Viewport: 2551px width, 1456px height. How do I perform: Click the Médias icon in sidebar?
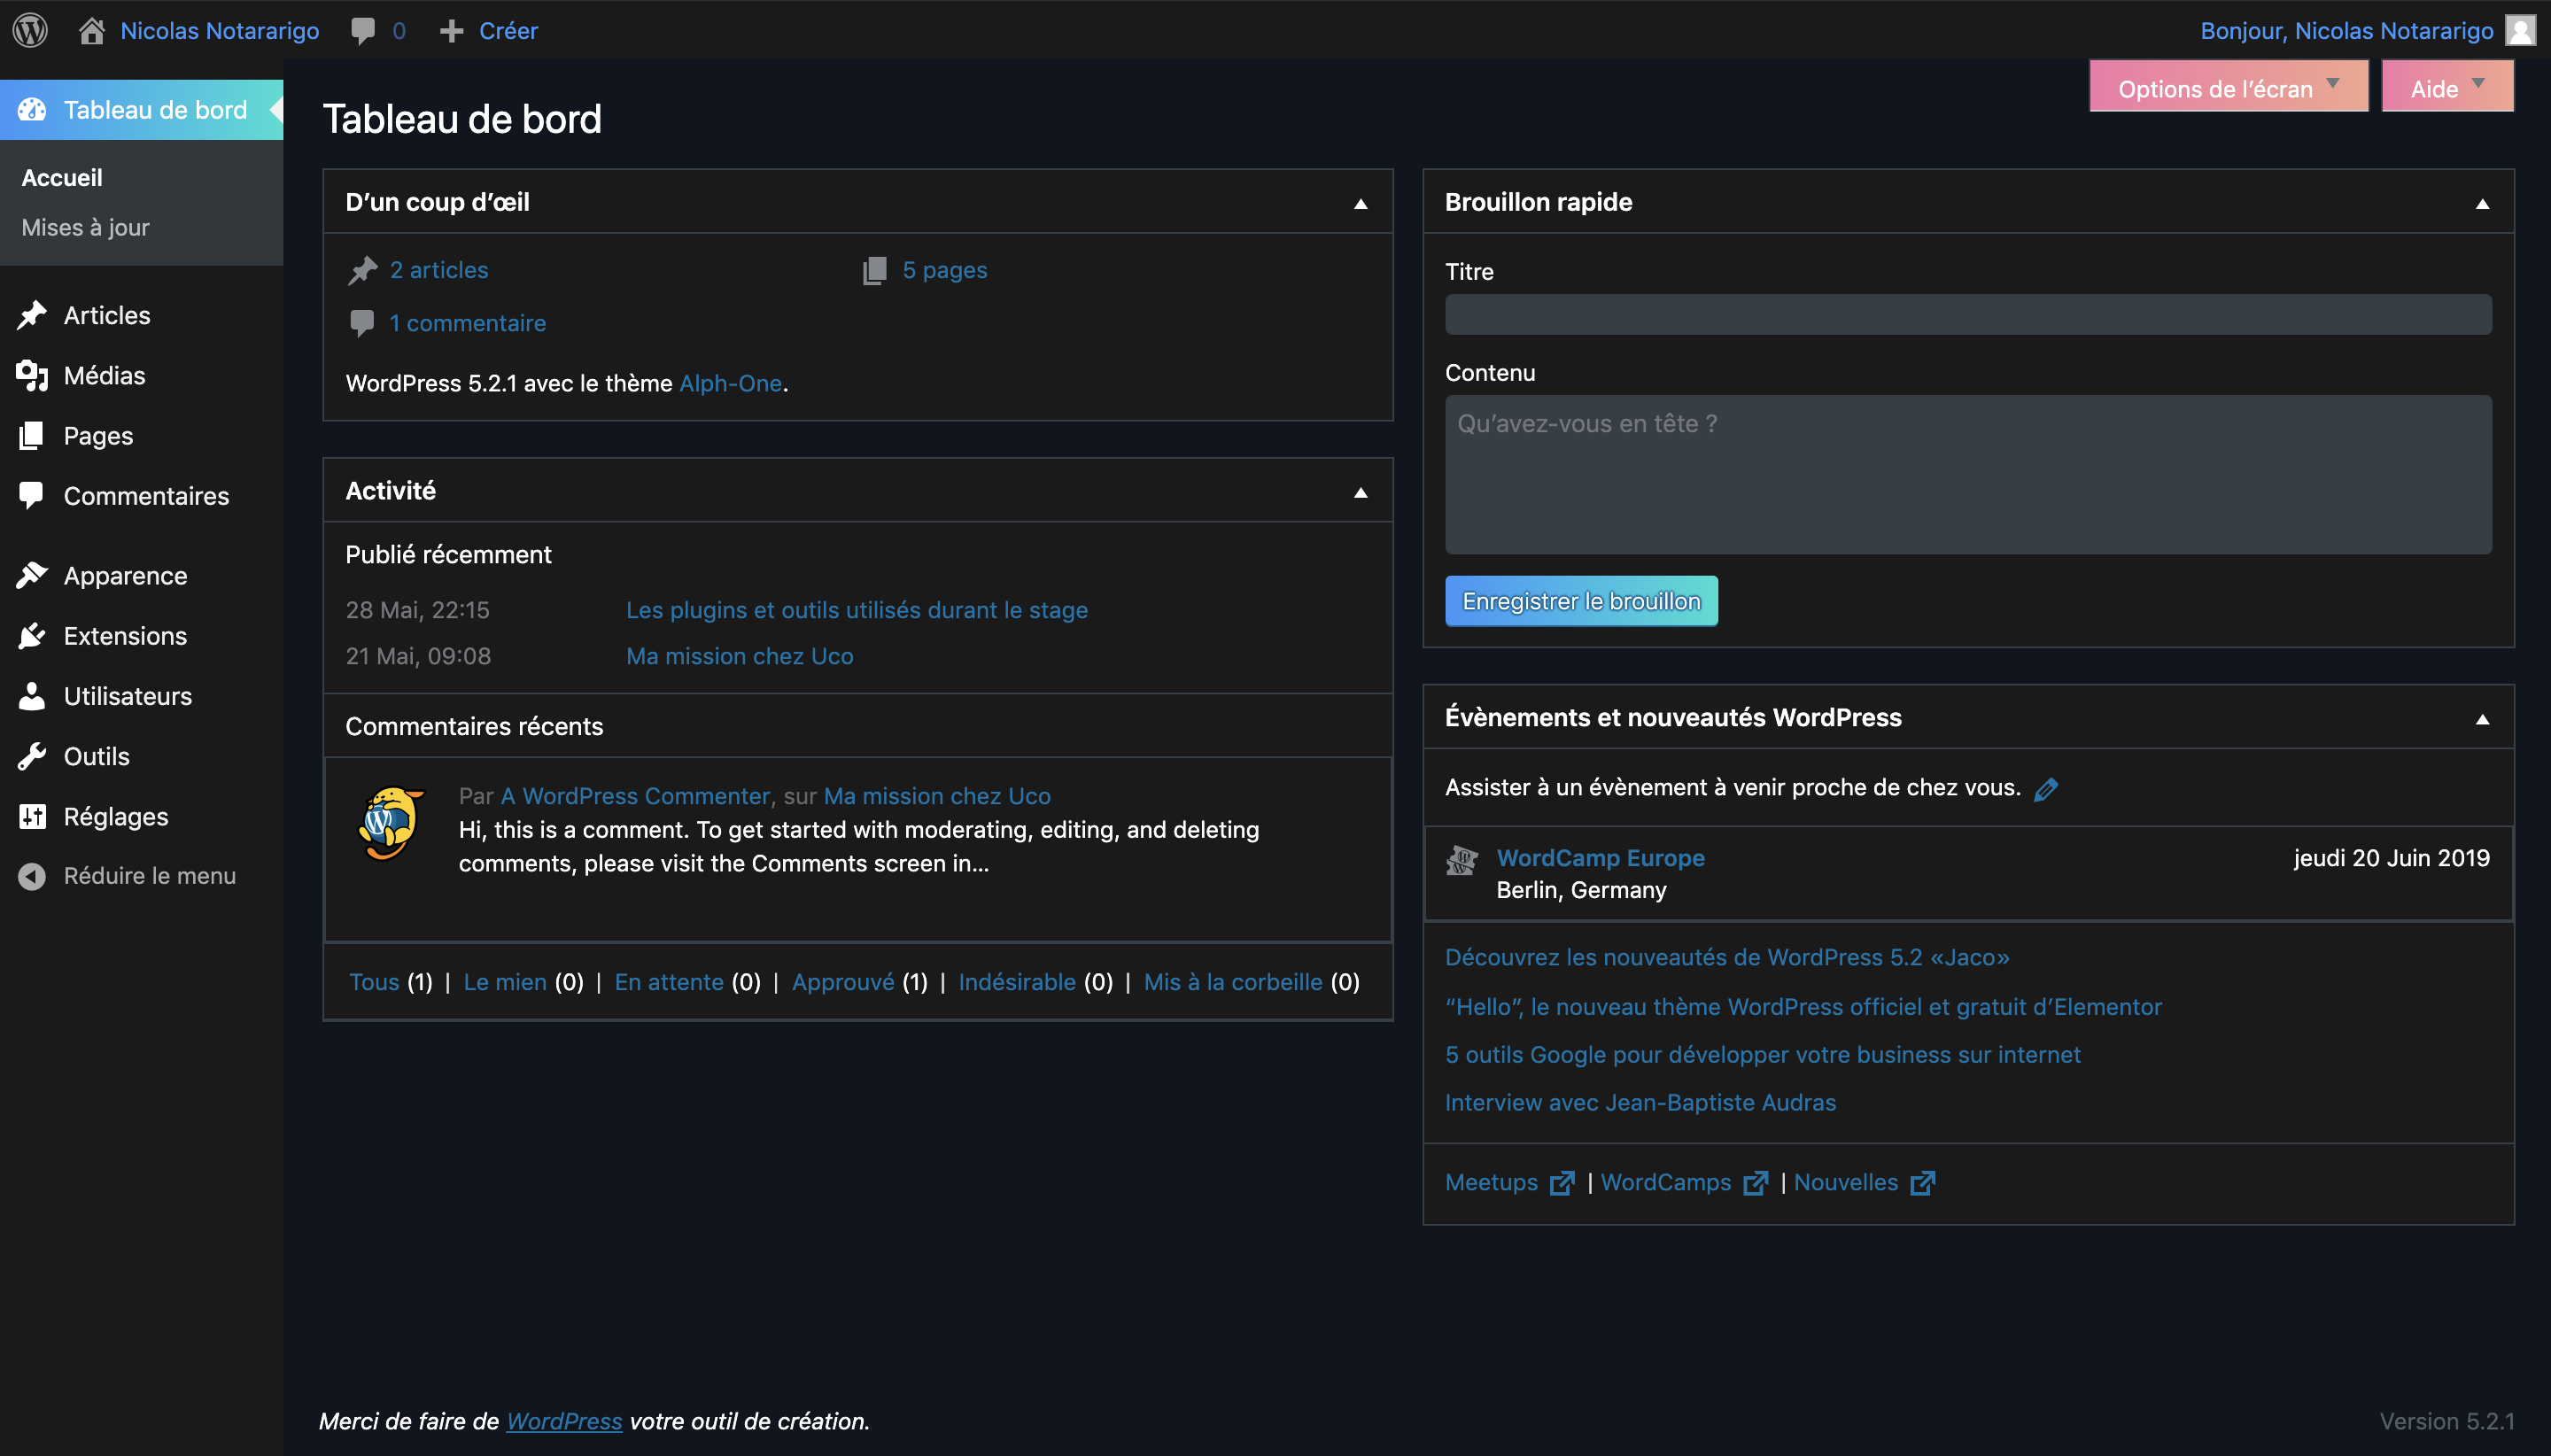32,375
